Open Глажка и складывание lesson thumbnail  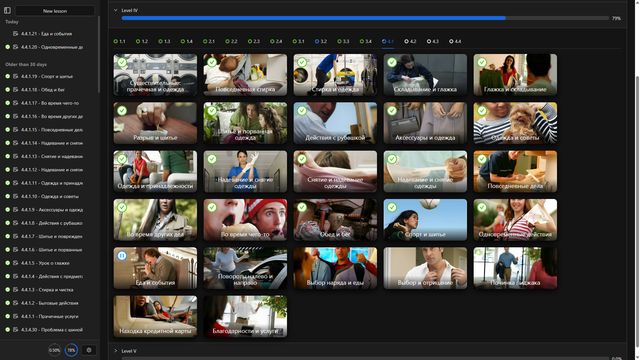[515, 74]
